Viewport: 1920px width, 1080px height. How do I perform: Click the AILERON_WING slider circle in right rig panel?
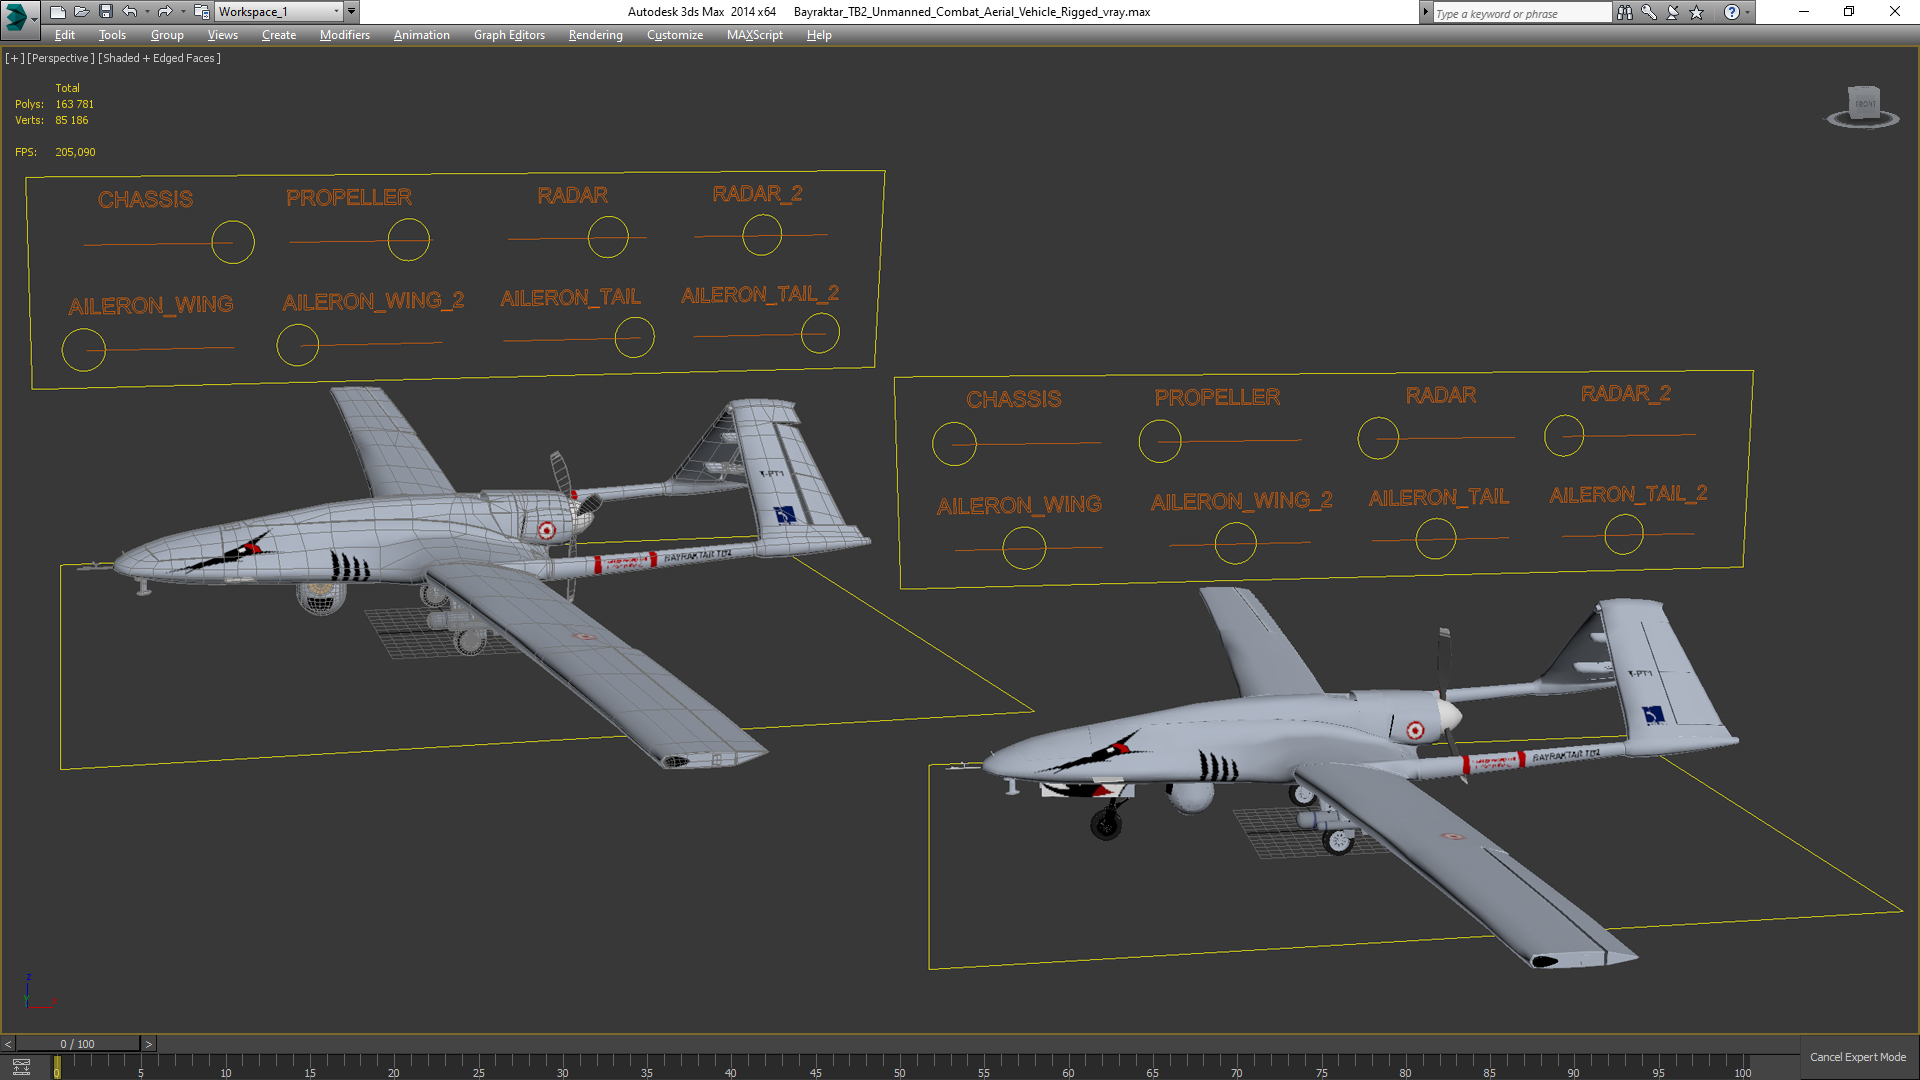[1024, 548]
